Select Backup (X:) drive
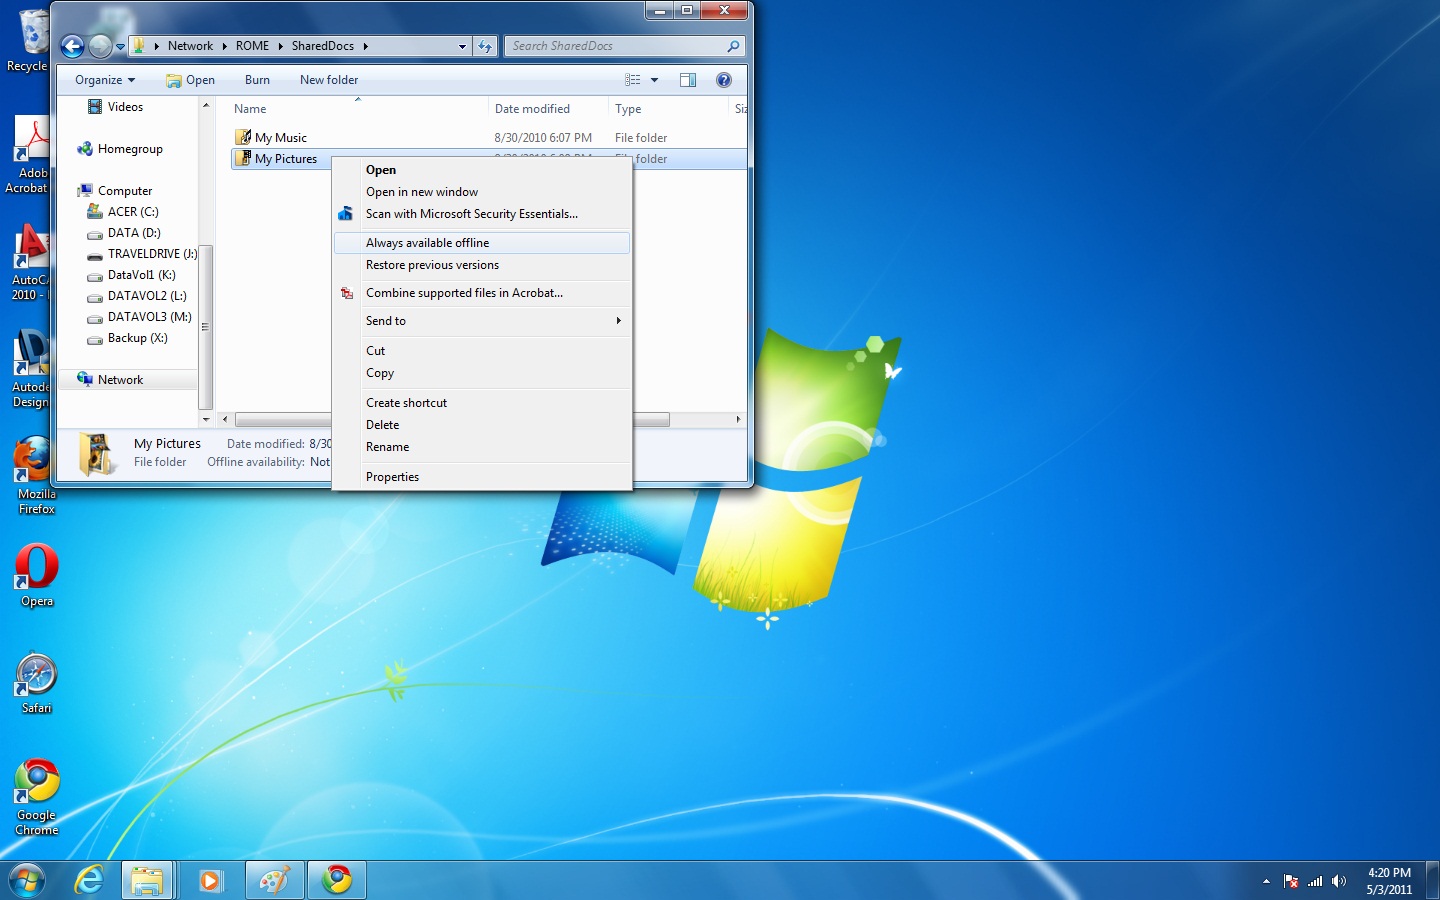The image size is (1440, 900). click(x=127, y=338)
